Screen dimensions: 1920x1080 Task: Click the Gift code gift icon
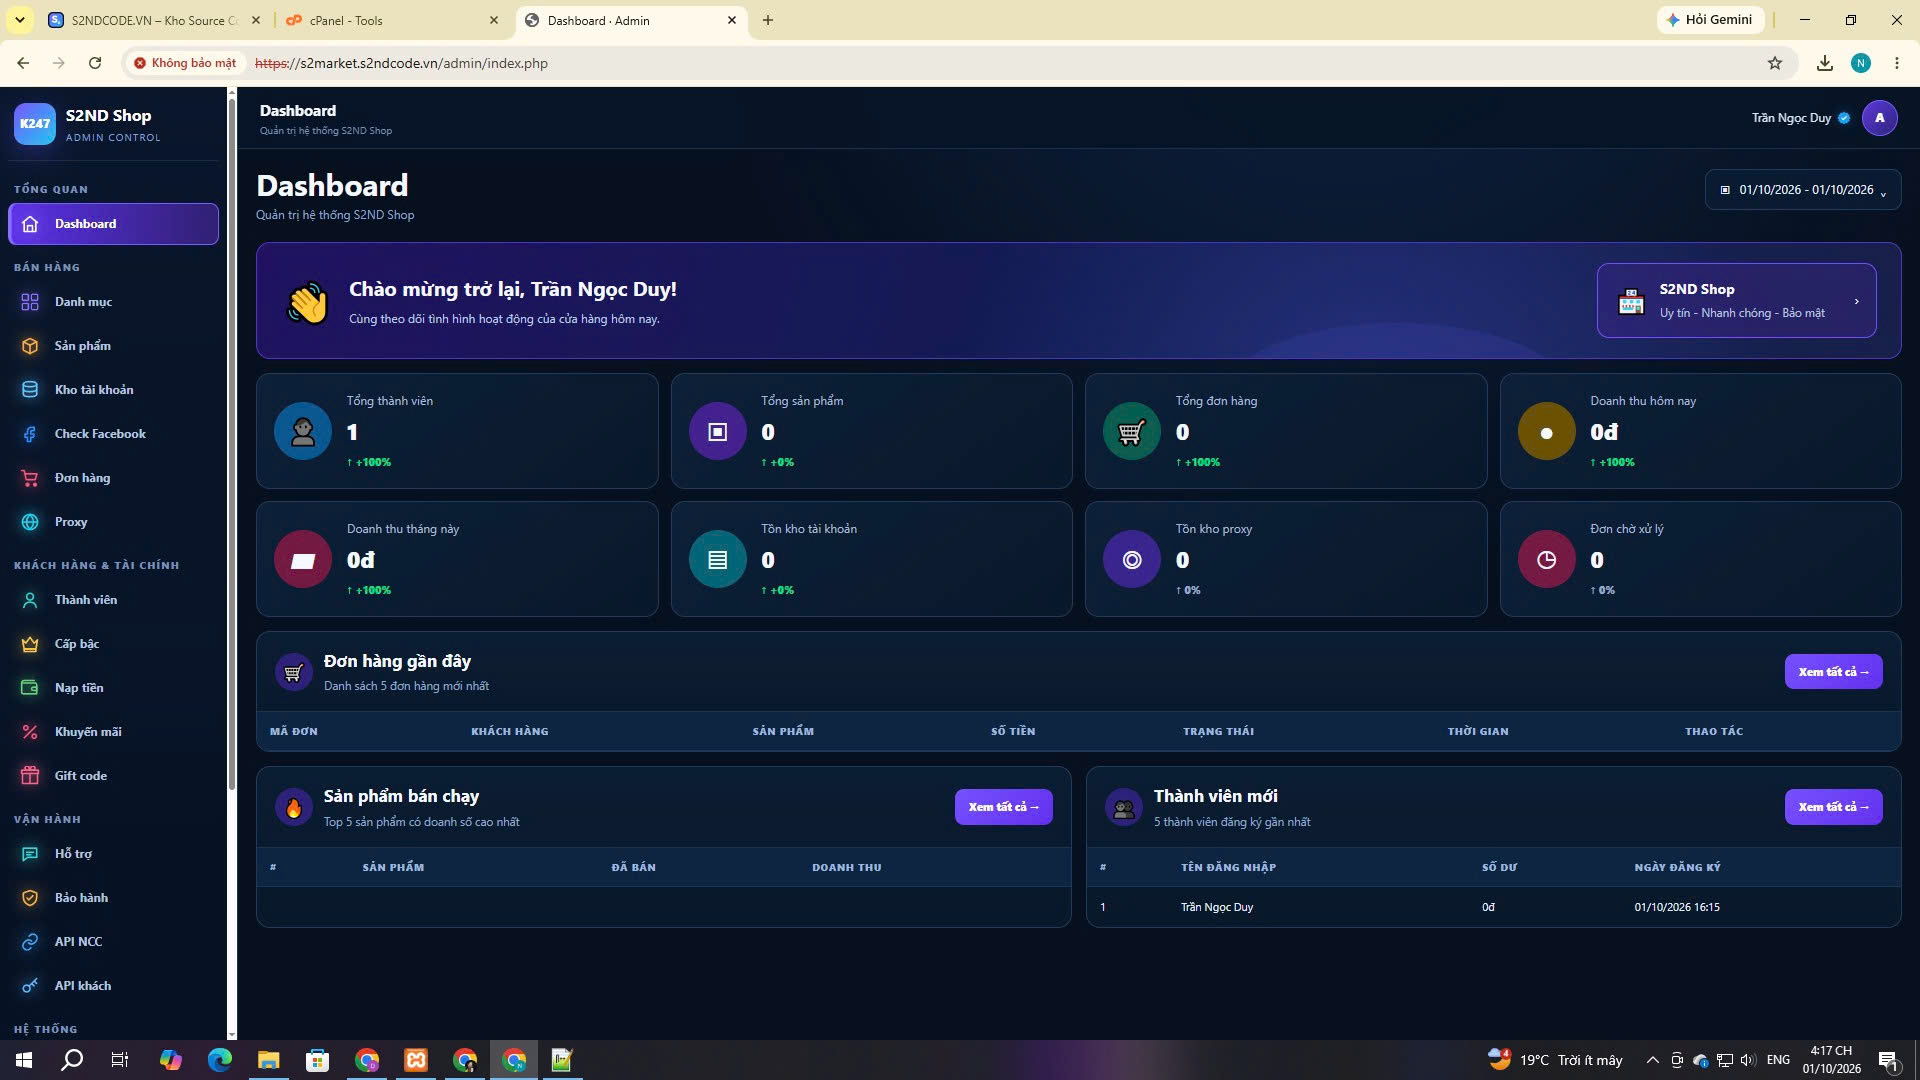pos(30,776)
